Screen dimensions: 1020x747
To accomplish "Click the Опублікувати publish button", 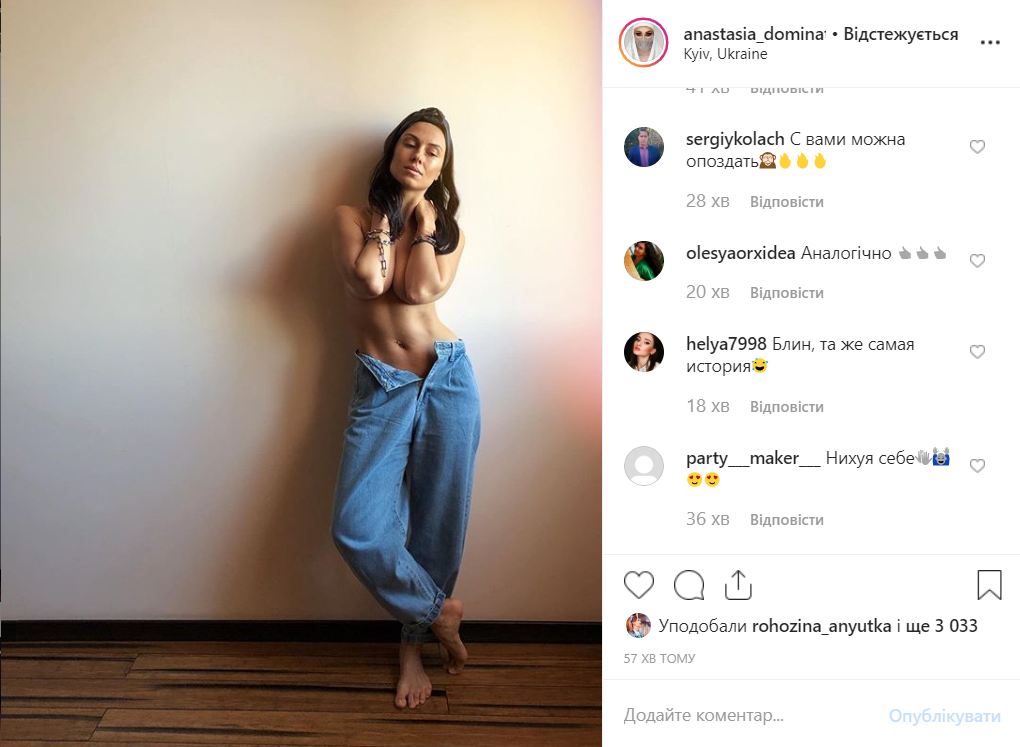I will tap(945, 716).
